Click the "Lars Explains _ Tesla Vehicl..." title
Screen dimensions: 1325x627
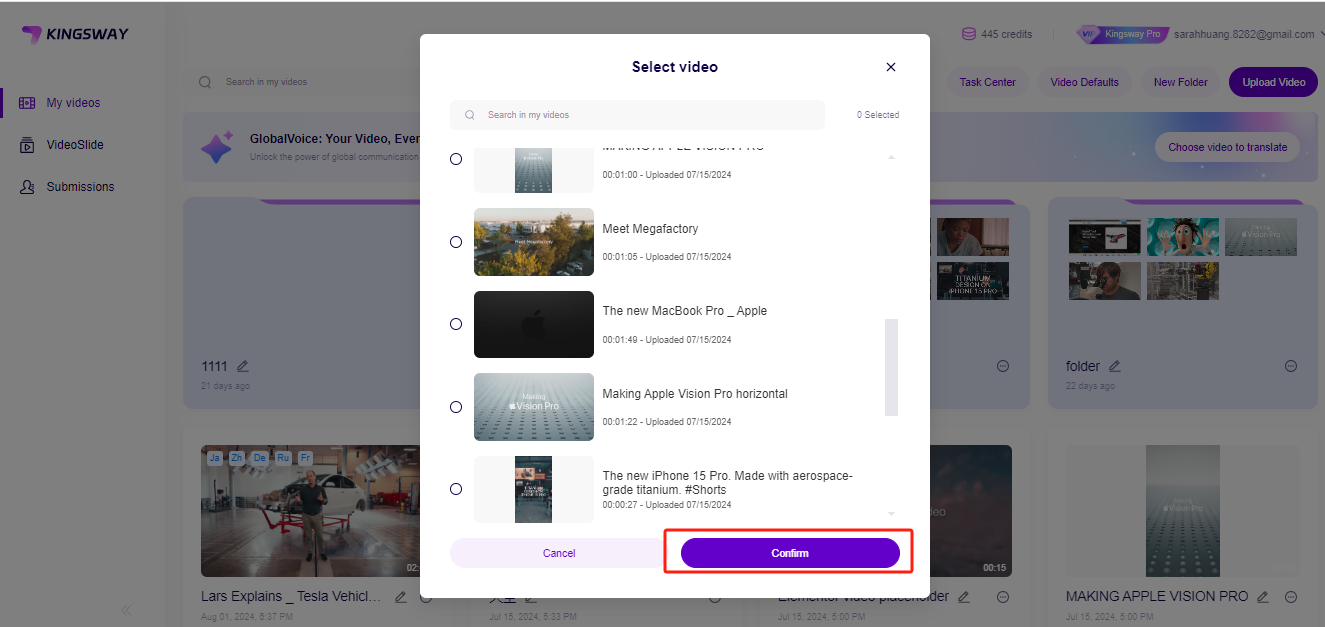click(x=291, y=597)
